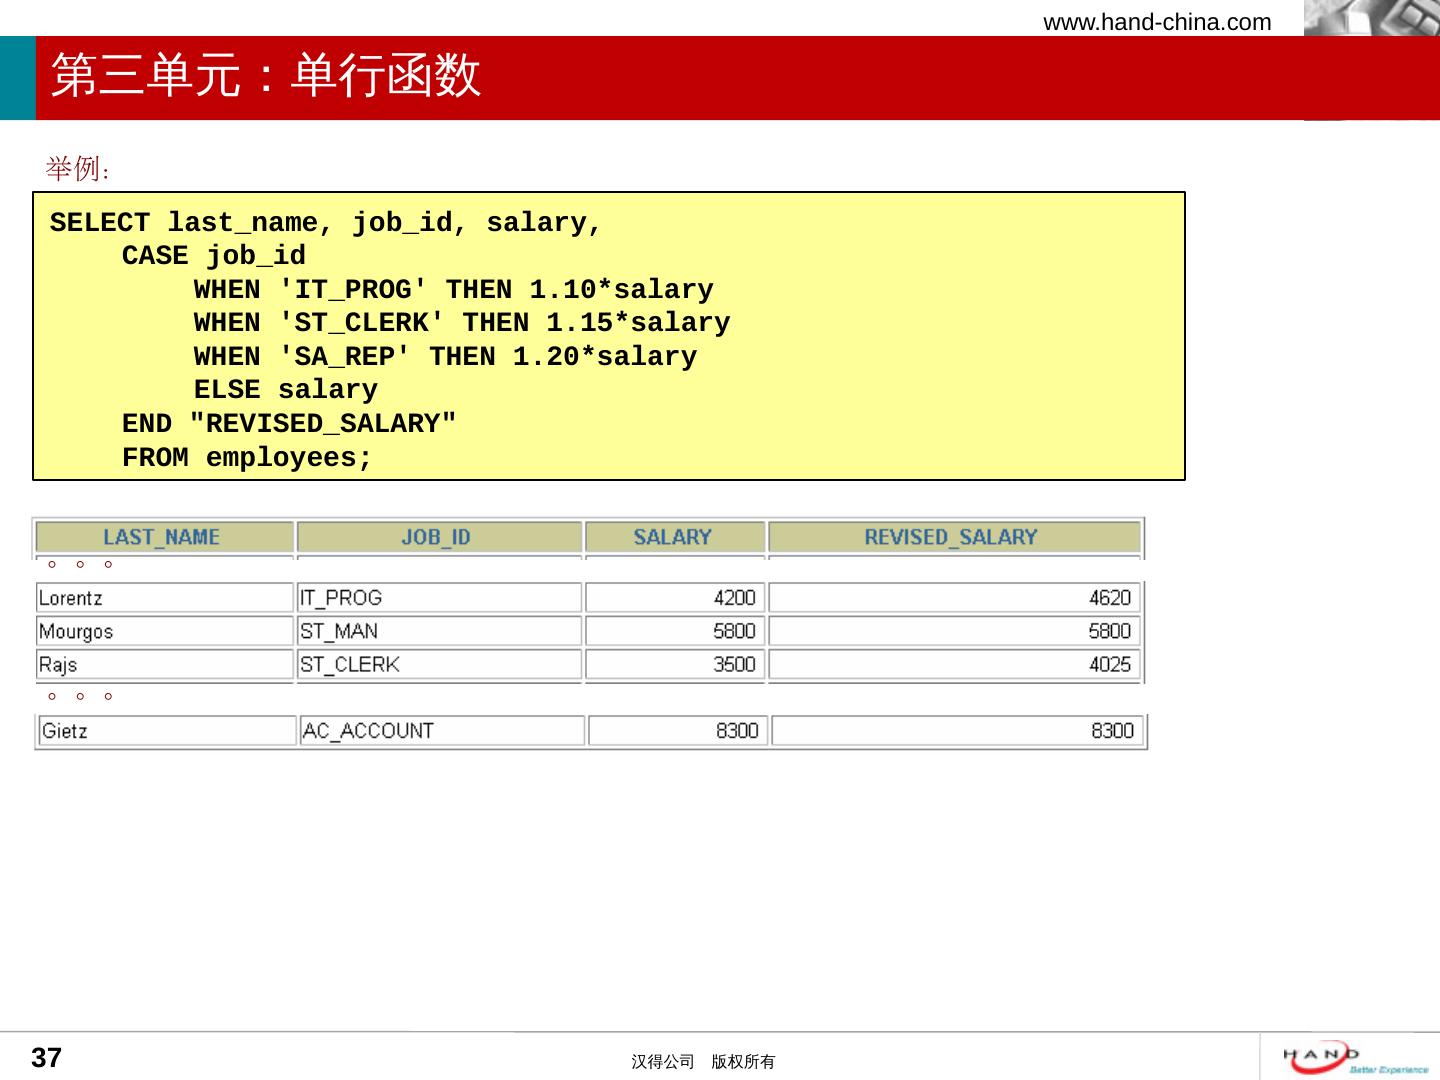Click the Lorentz cell in the table
1440x1080 pixels.
(x=71, y=598)
